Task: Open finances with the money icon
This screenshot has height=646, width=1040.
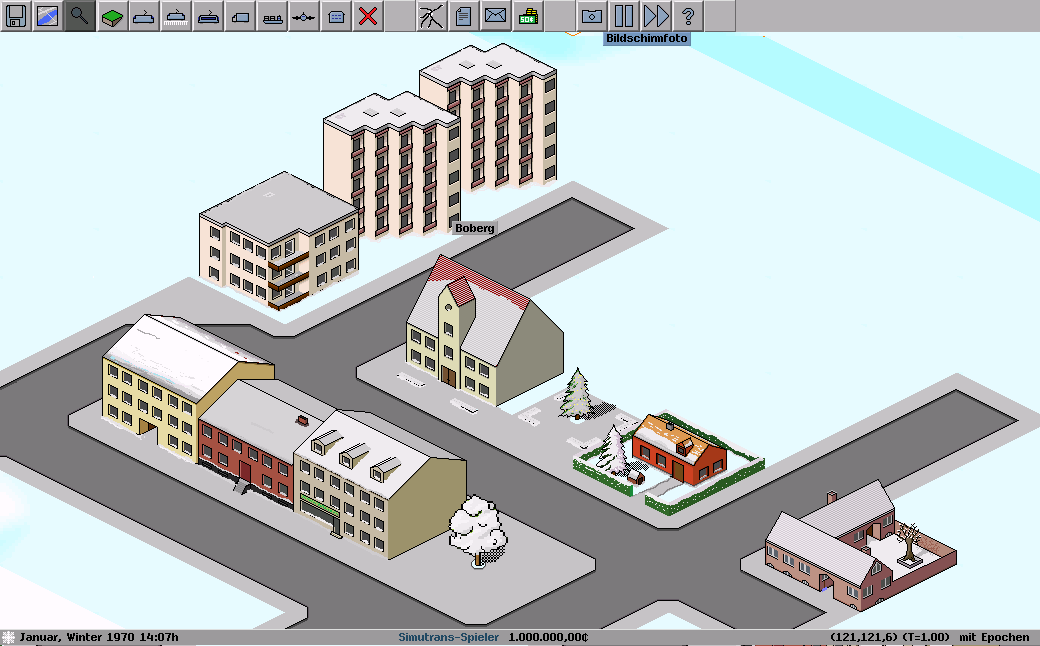Action: pyautogui.click(x=527, y=16)
